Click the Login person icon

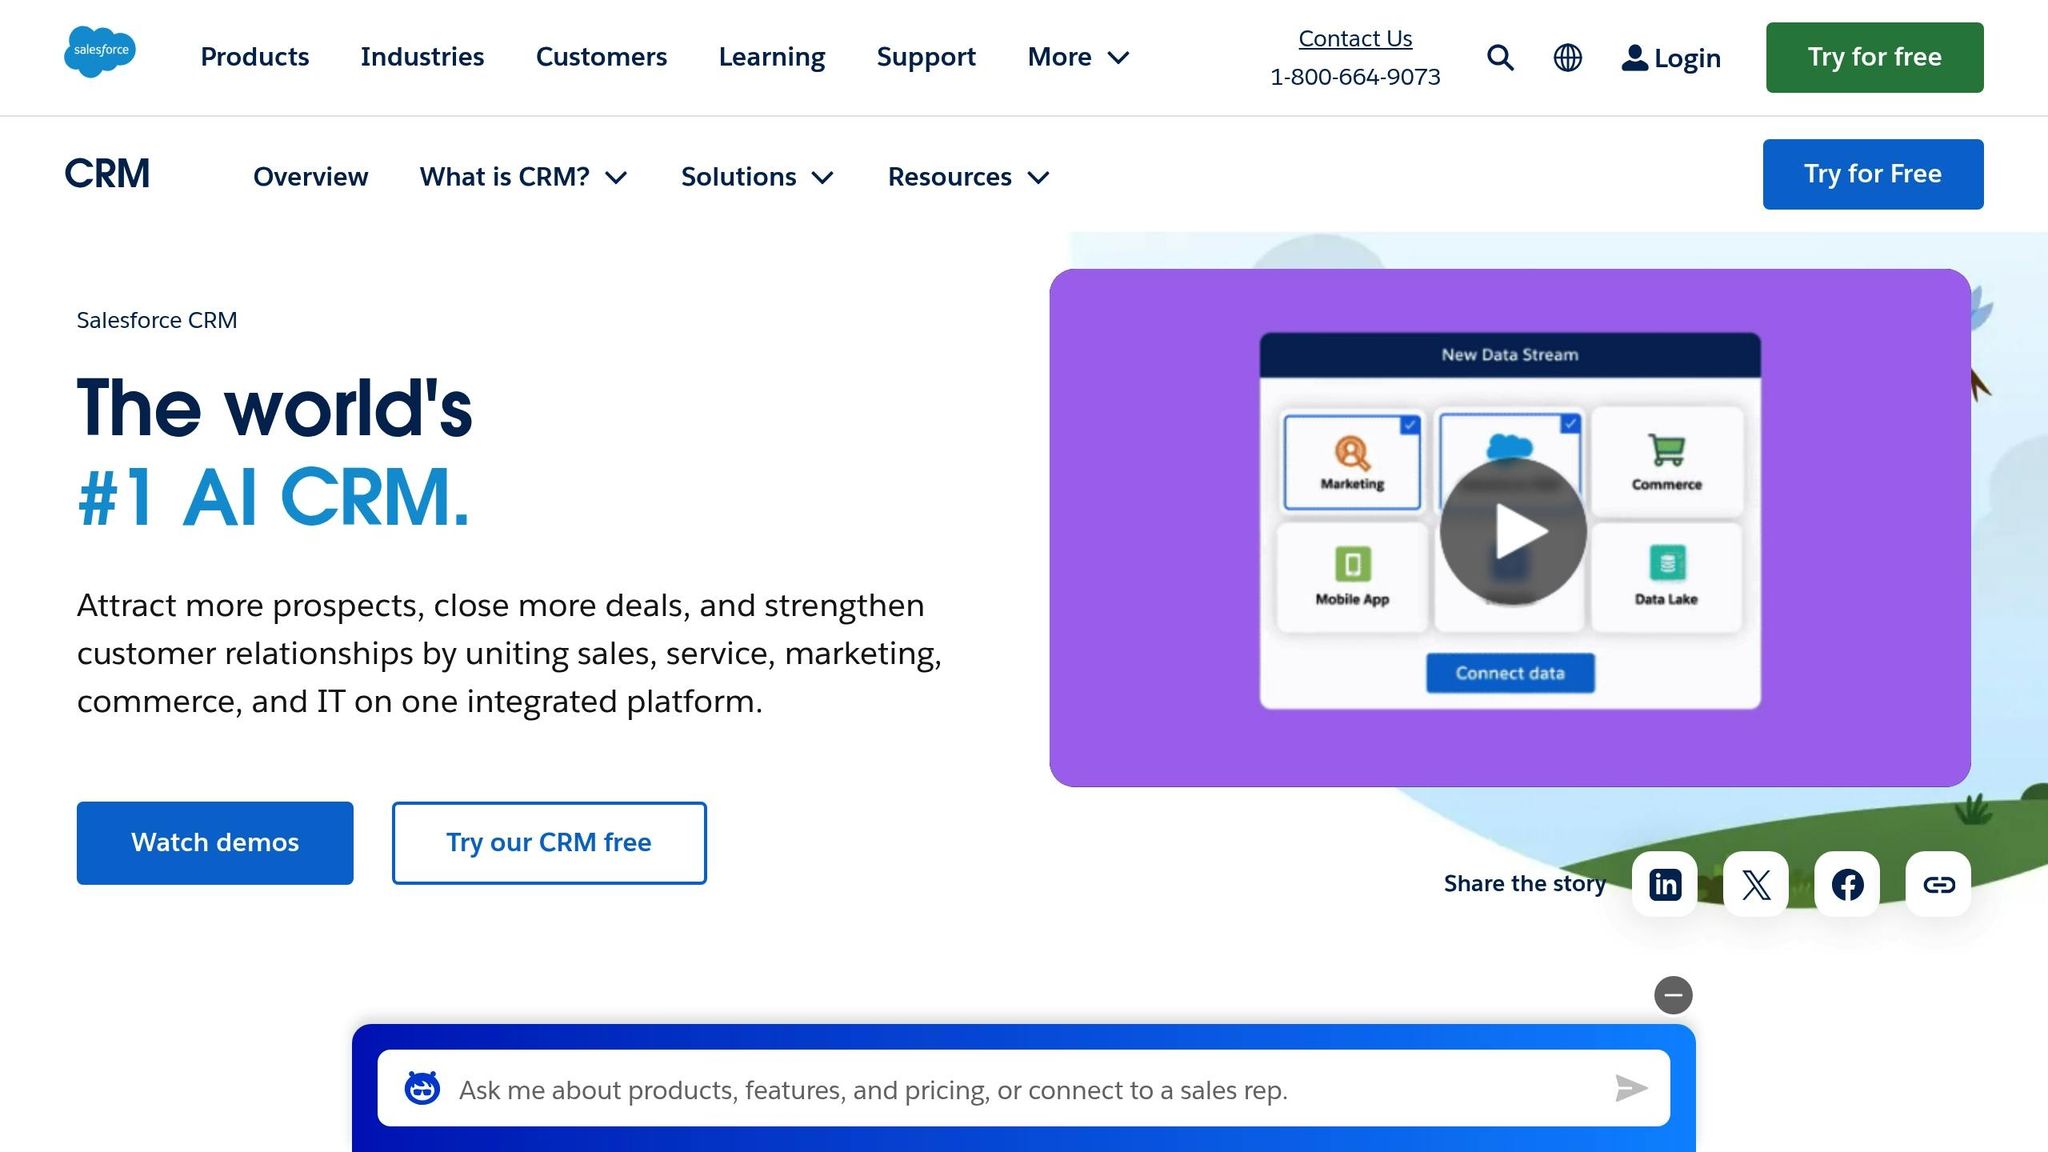1634,58
